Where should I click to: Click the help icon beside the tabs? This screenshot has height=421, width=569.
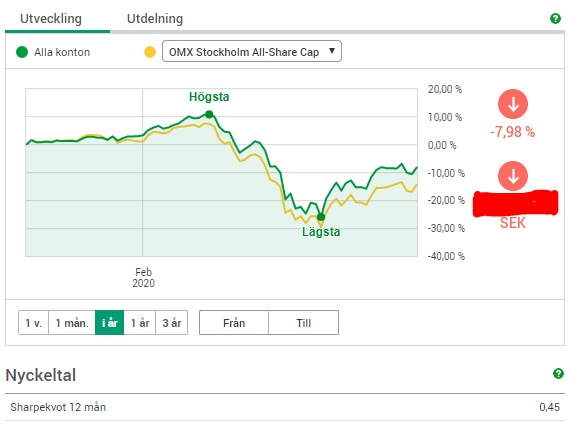(555, 18)
